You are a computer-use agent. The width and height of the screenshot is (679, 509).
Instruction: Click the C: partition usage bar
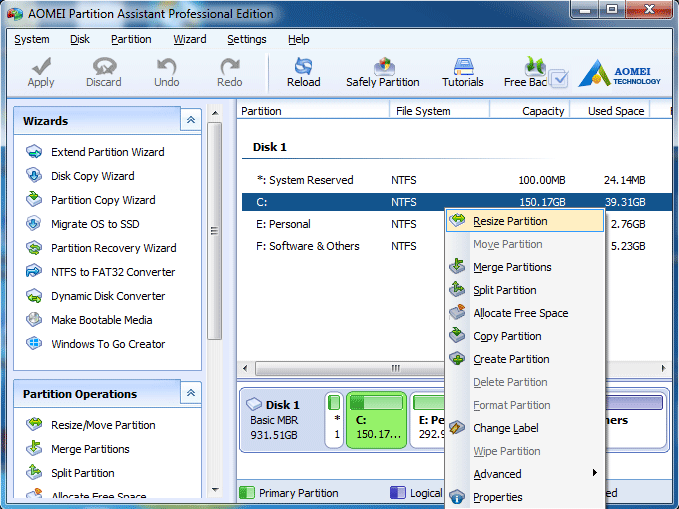pyautogui.click(x=376, y=403)
